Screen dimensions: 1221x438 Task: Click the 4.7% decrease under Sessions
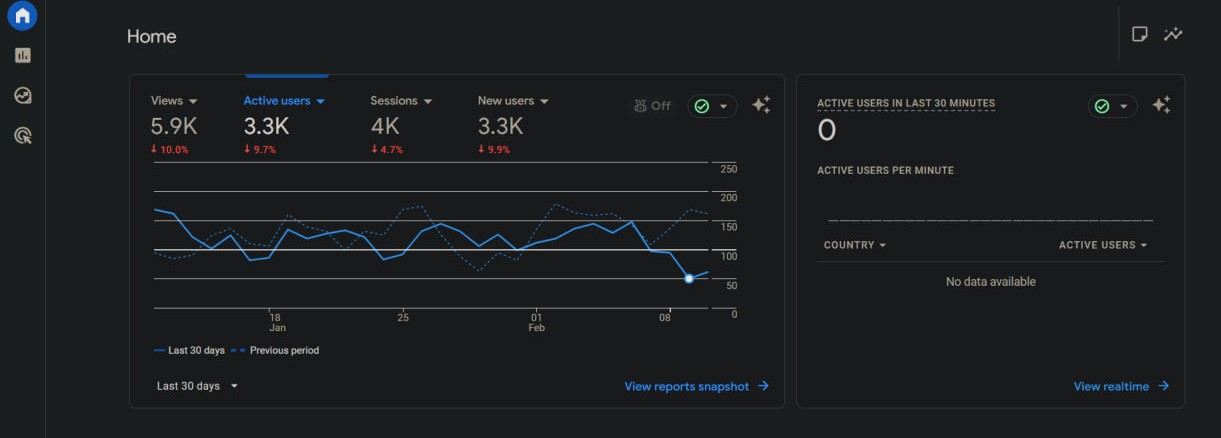click(387, 150)
